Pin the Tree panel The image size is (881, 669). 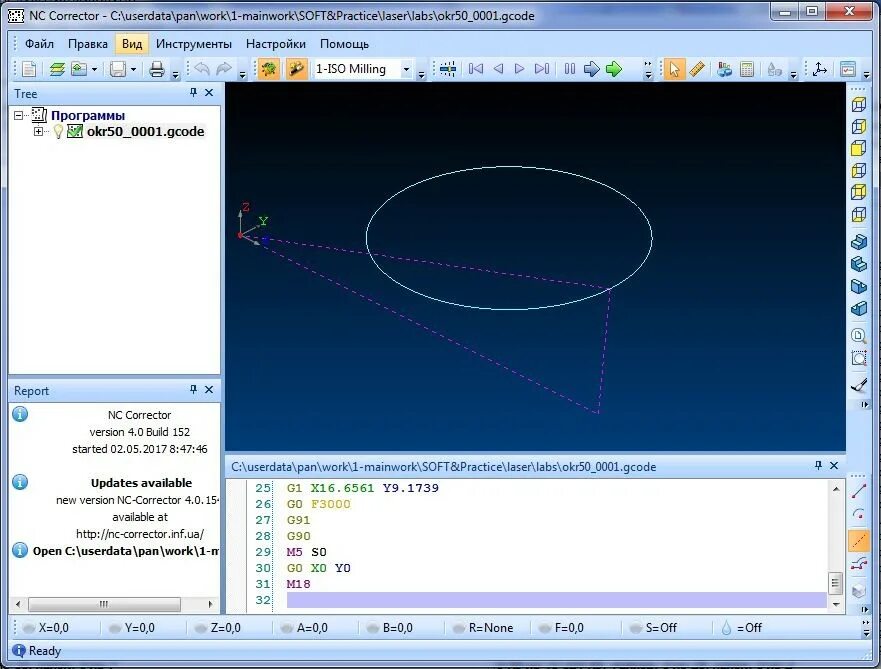click(x=193, y=93)
